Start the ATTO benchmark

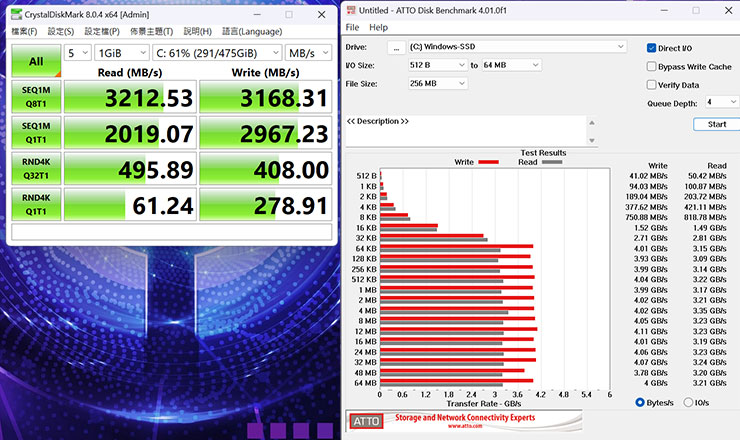pos(716,124)
